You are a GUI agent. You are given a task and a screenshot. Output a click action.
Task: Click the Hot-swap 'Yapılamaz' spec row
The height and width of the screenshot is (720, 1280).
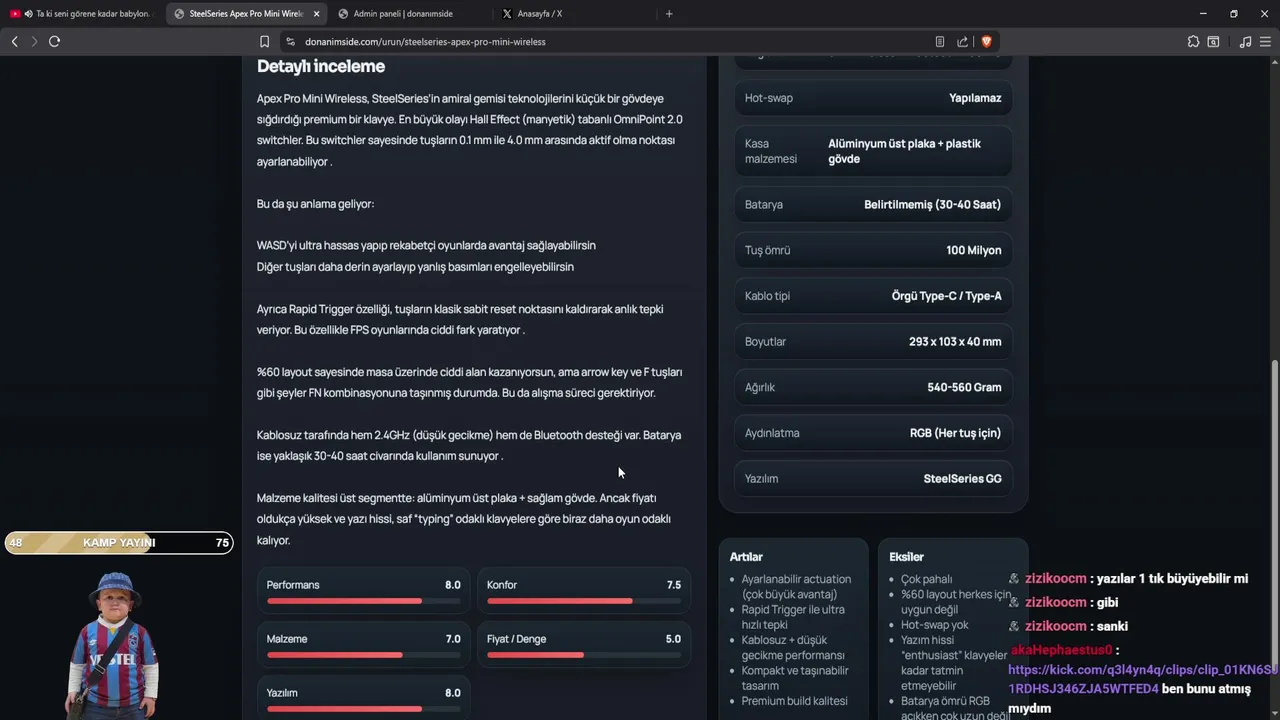873,98
